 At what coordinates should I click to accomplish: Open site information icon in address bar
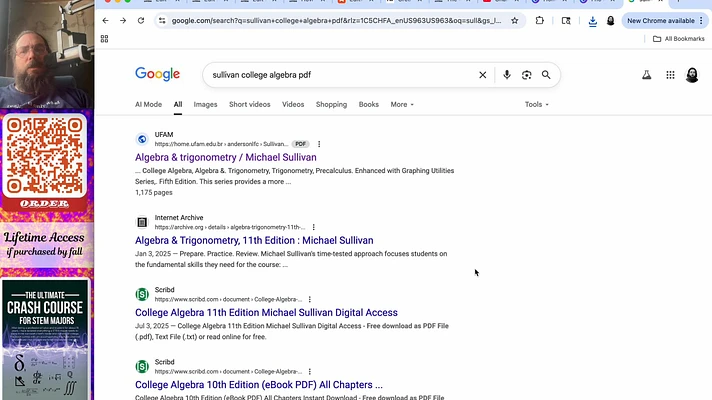point(162,20)
